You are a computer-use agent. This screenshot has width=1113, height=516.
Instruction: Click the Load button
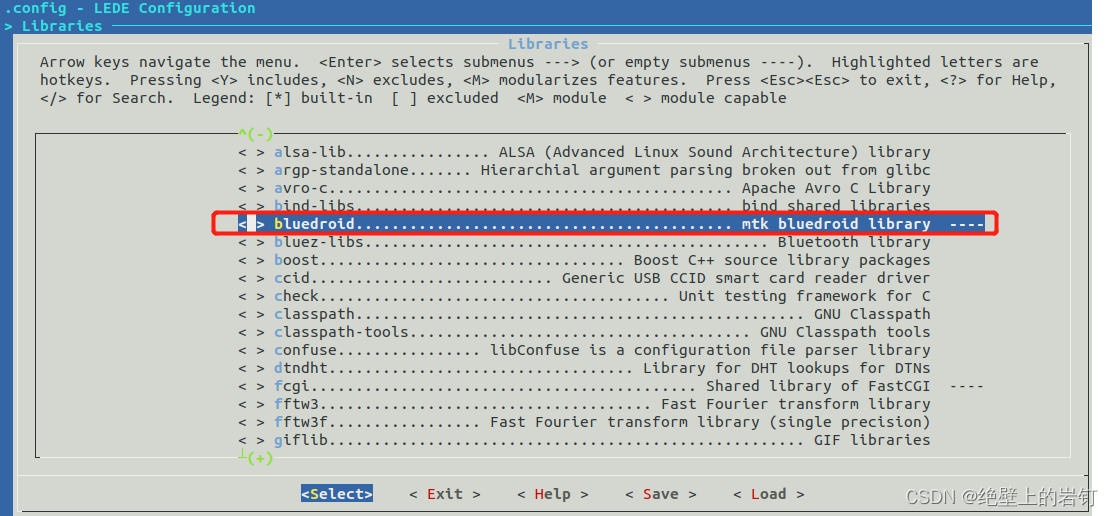tap(769, 494)
